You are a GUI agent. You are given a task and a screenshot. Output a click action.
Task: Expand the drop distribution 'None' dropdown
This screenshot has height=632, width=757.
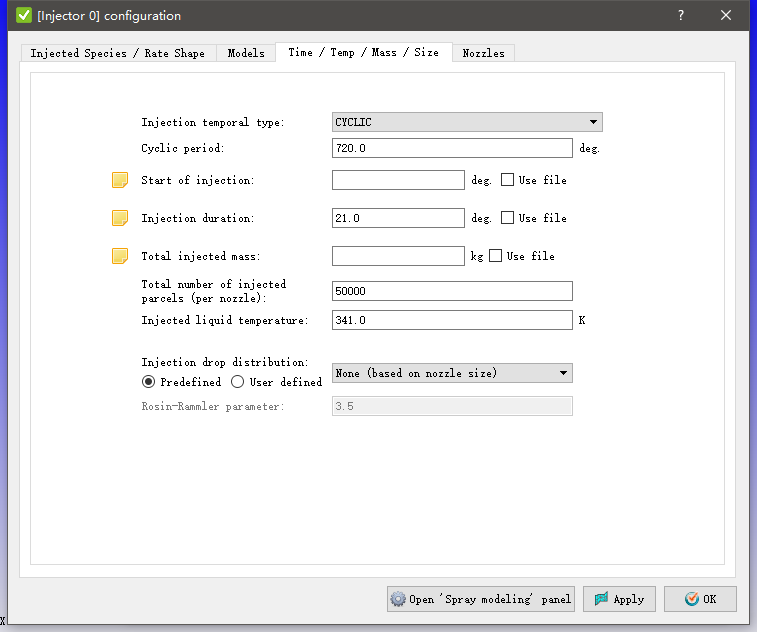coord(452,373)
